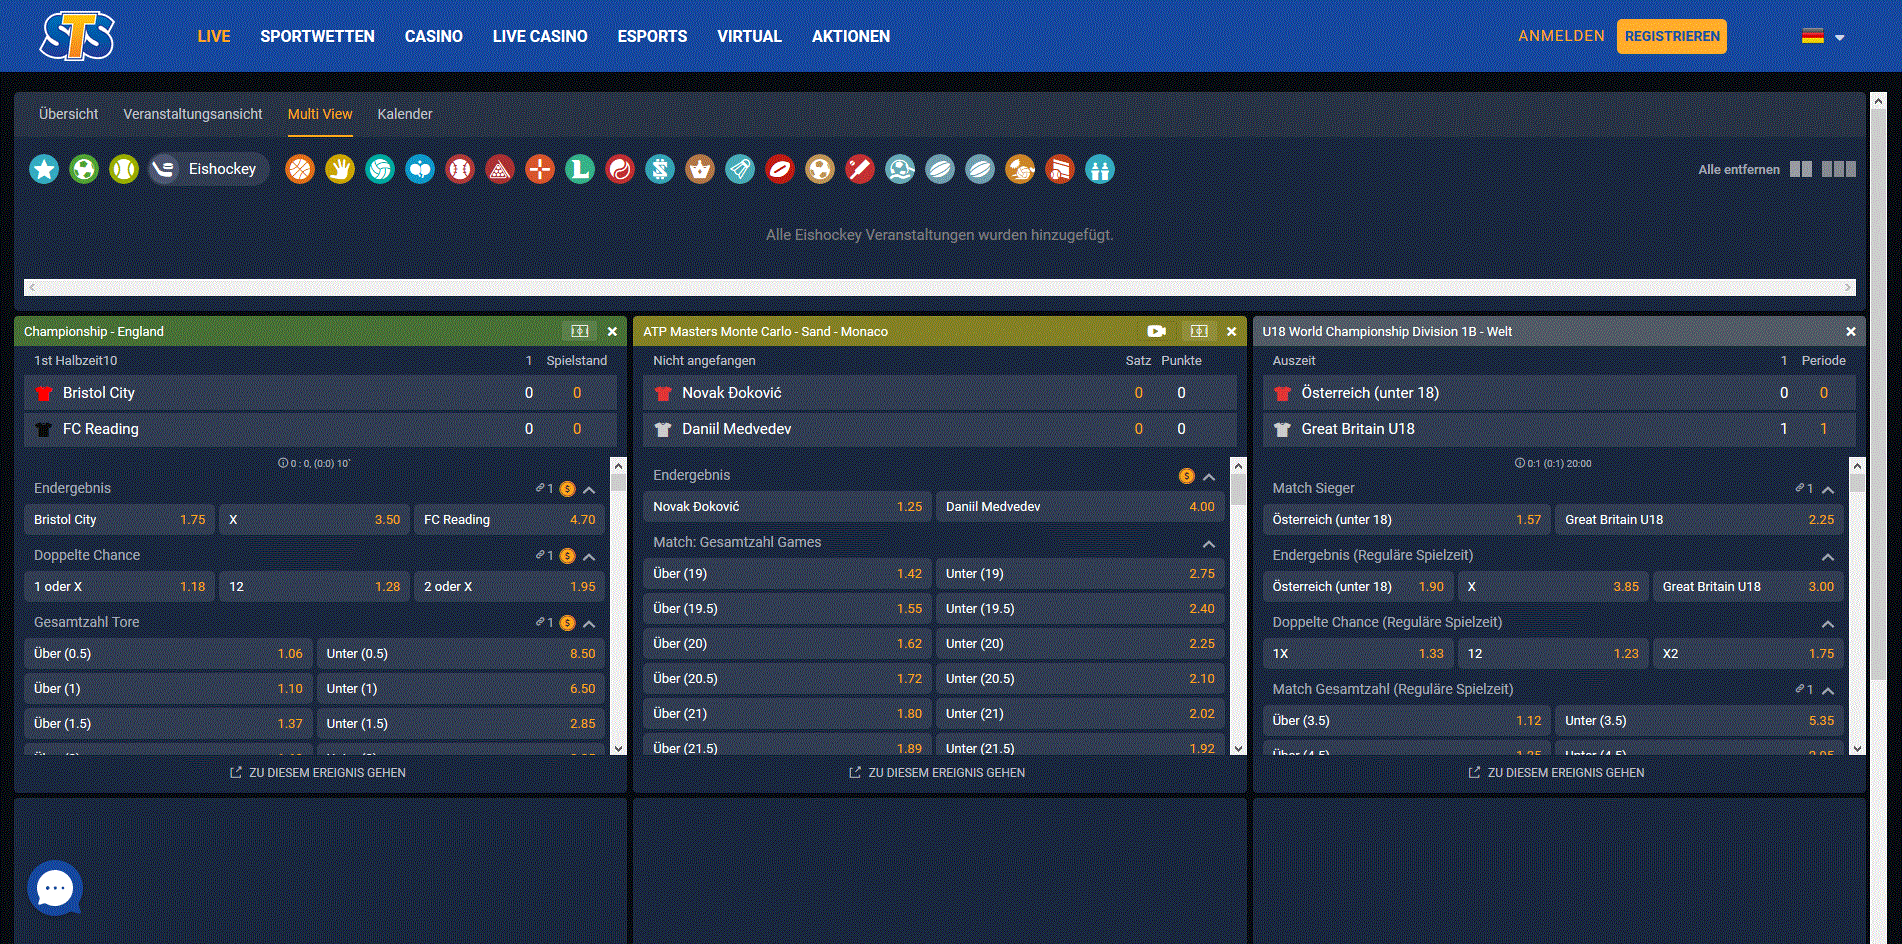This screenshot has height=944, width=1902.
Task: Click Alle entfernen to clear events
Action: (x=1739, y=169)
